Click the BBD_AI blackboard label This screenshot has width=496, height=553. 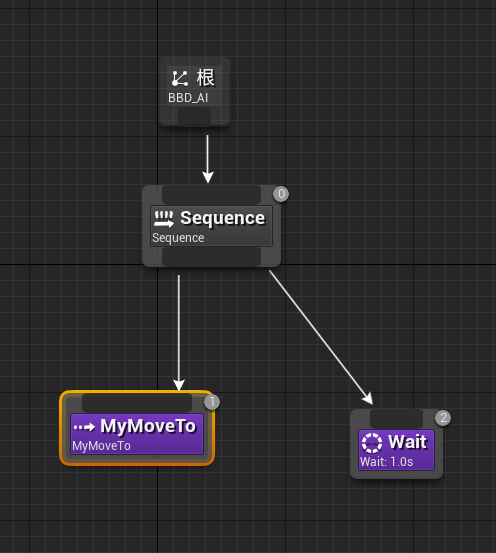pyautogui.click(x=188, y=98)
